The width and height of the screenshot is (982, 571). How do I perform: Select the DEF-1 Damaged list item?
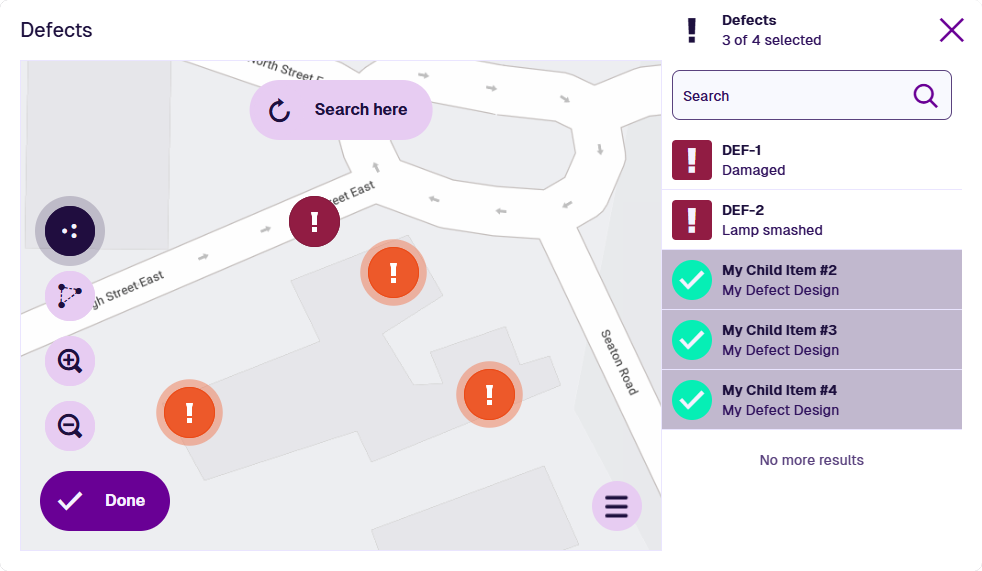[812, 160]
